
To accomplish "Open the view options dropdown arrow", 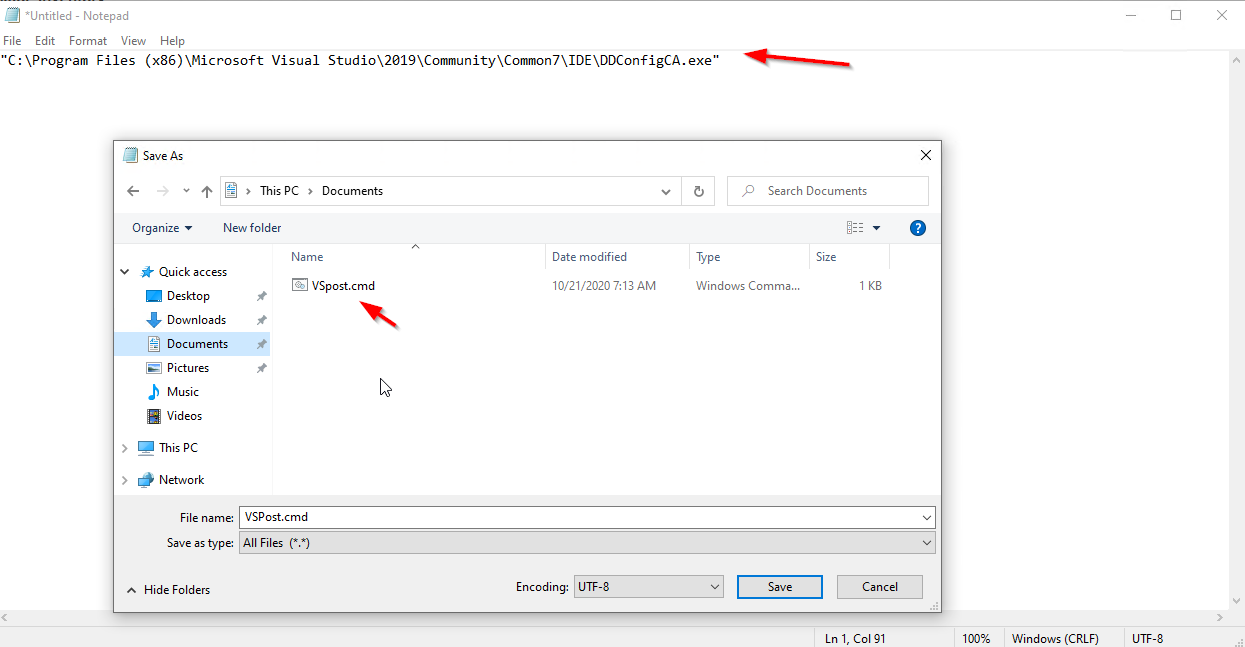I will click(x=877, y=228).
